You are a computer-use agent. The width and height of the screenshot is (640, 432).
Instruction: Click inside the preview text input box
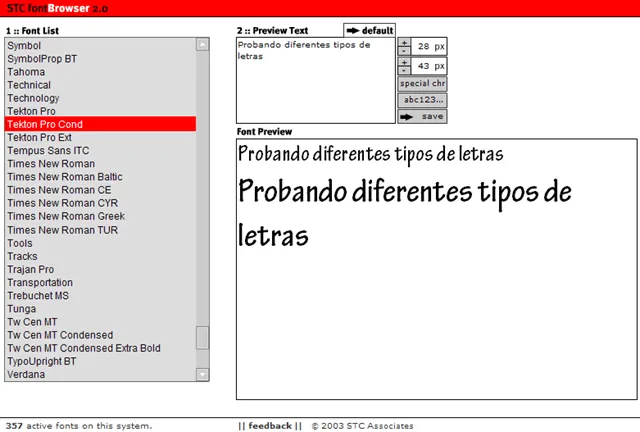(316, 80)
